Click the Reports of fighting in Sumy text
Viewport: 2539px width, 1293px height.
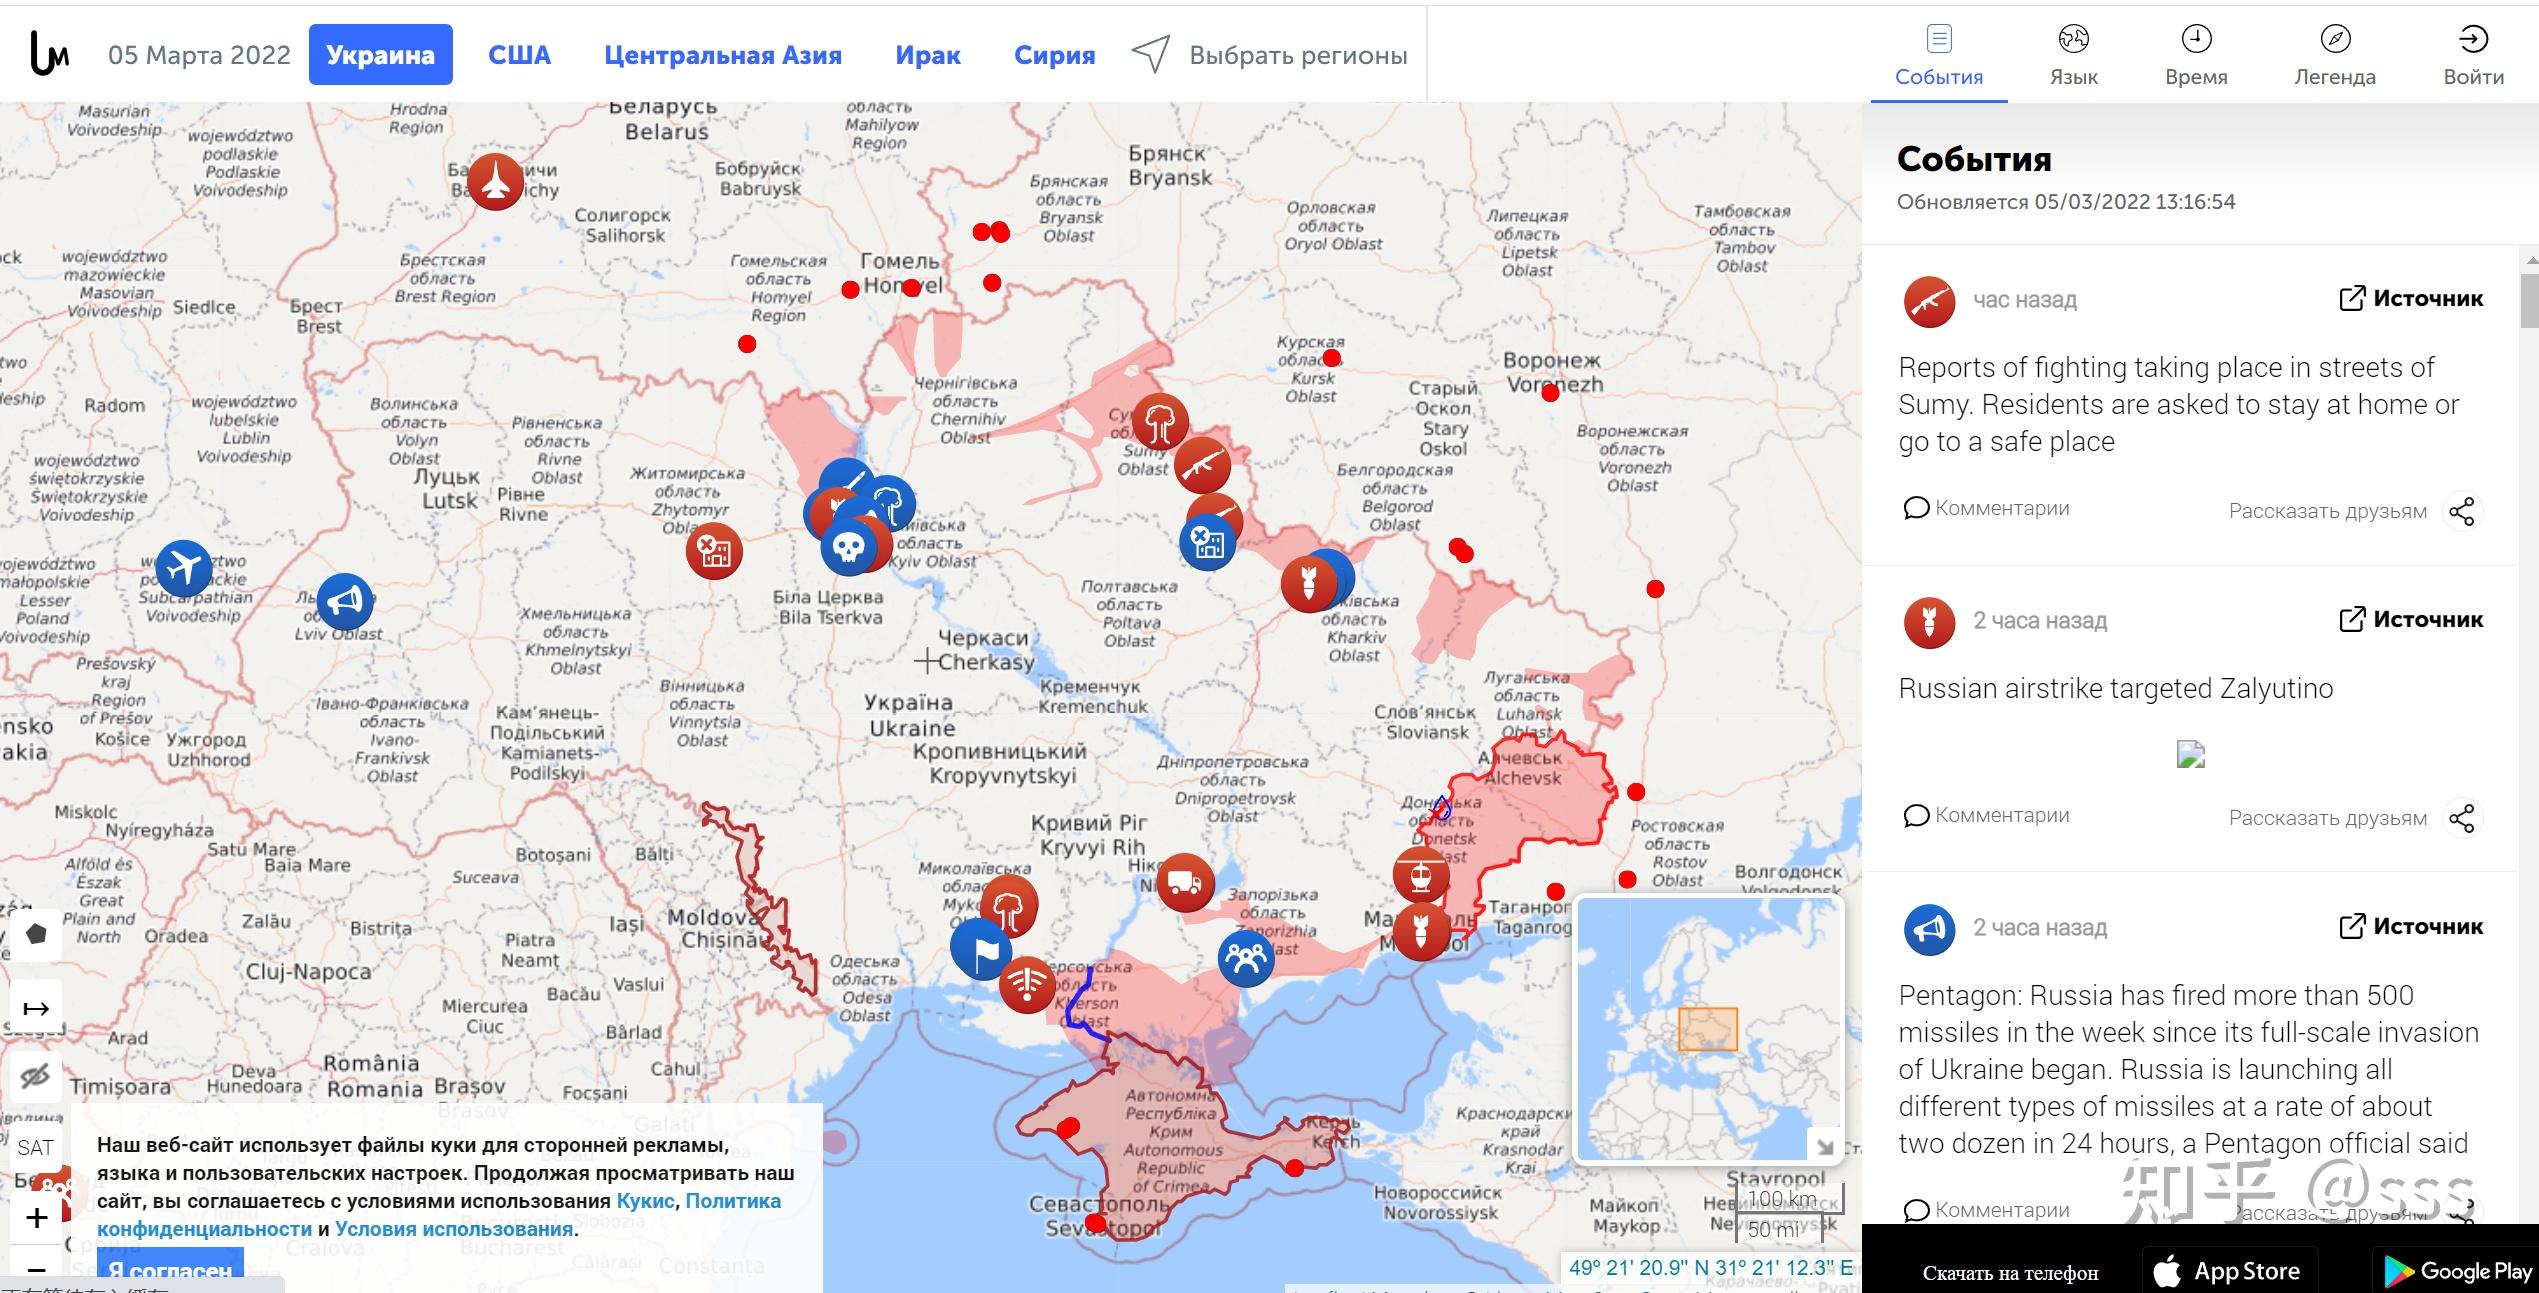[2178, 404]
